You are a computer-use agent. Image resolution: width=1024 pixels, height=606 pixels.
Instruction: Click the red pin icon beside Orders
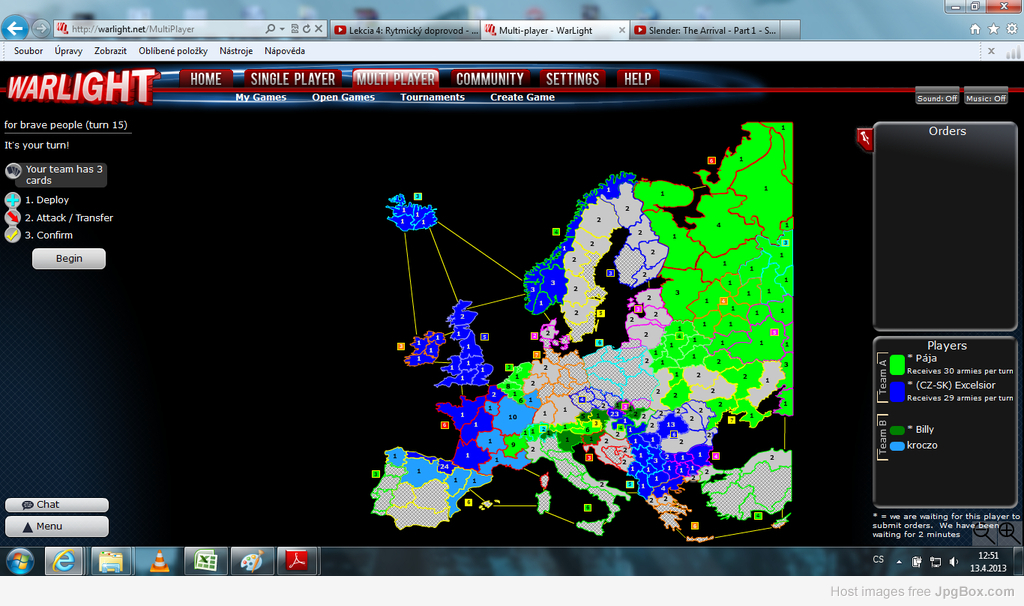tap(864, 139)
